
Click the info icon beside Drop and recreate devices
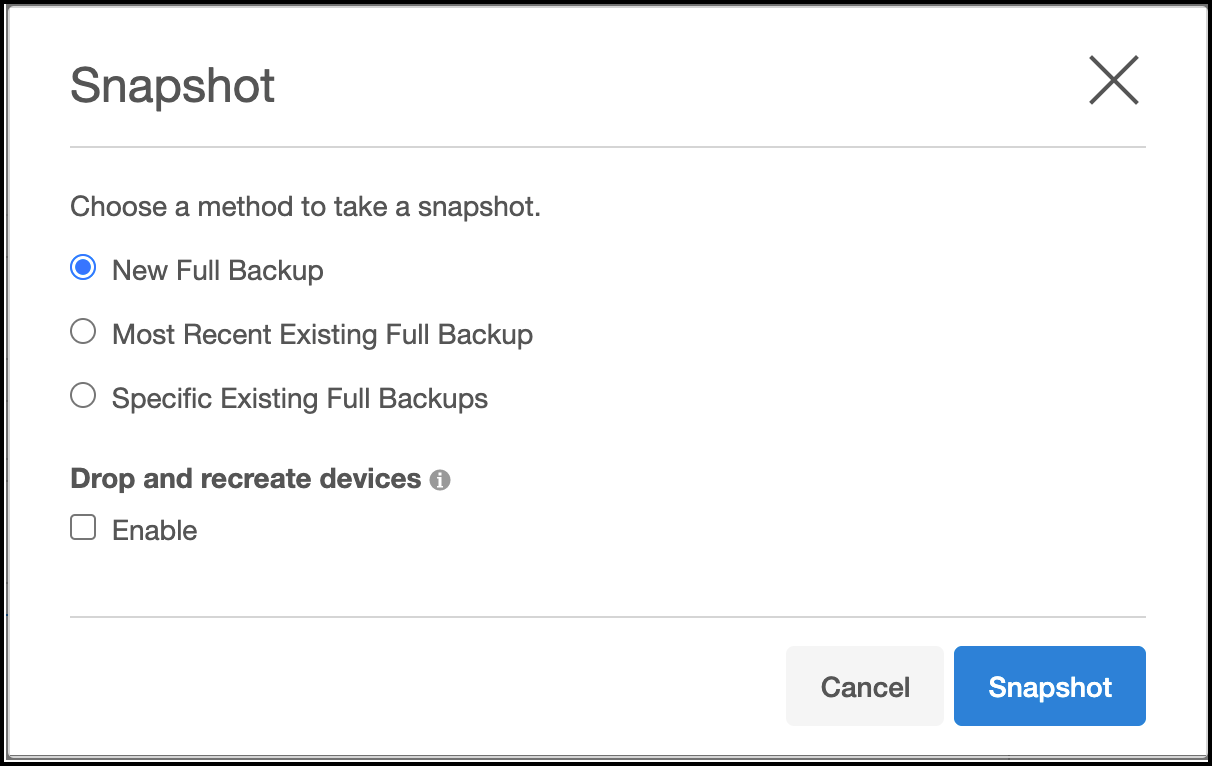pos(440,480)
